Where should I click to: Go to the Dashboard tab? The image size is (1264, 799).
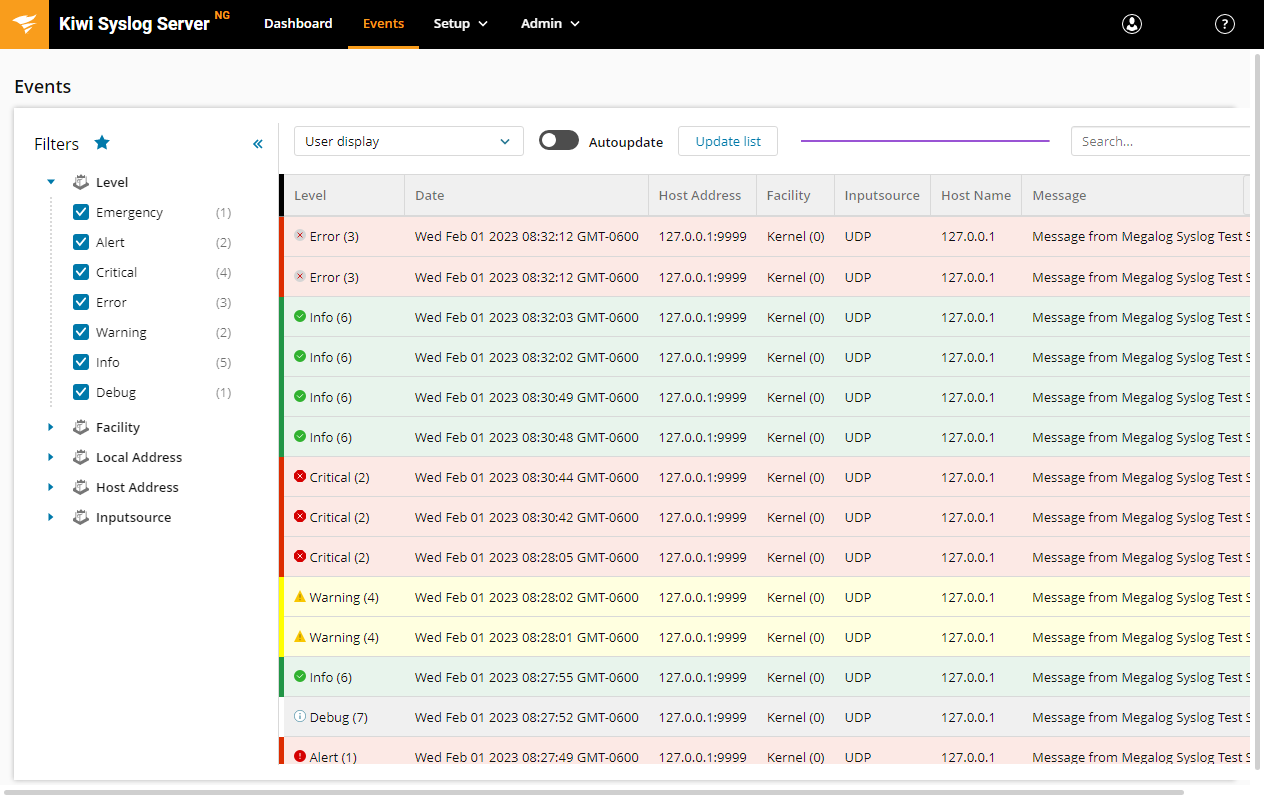pos(298,24)
